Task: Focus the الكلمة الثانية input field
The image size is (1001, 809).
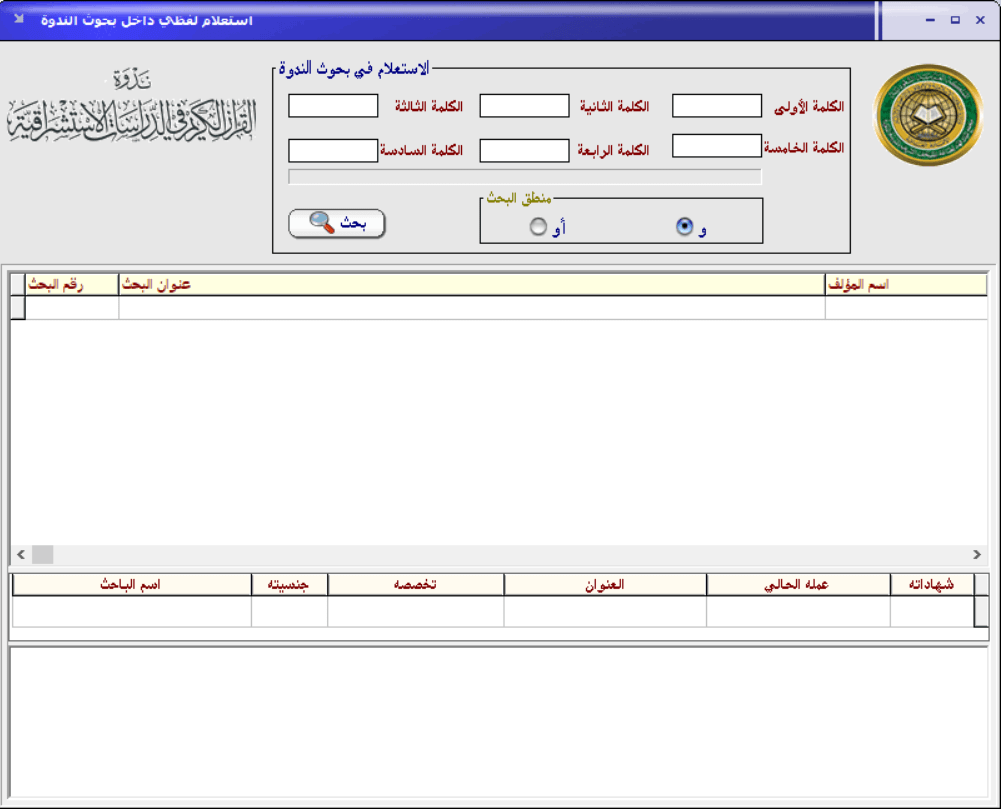Action: (524, 105)
